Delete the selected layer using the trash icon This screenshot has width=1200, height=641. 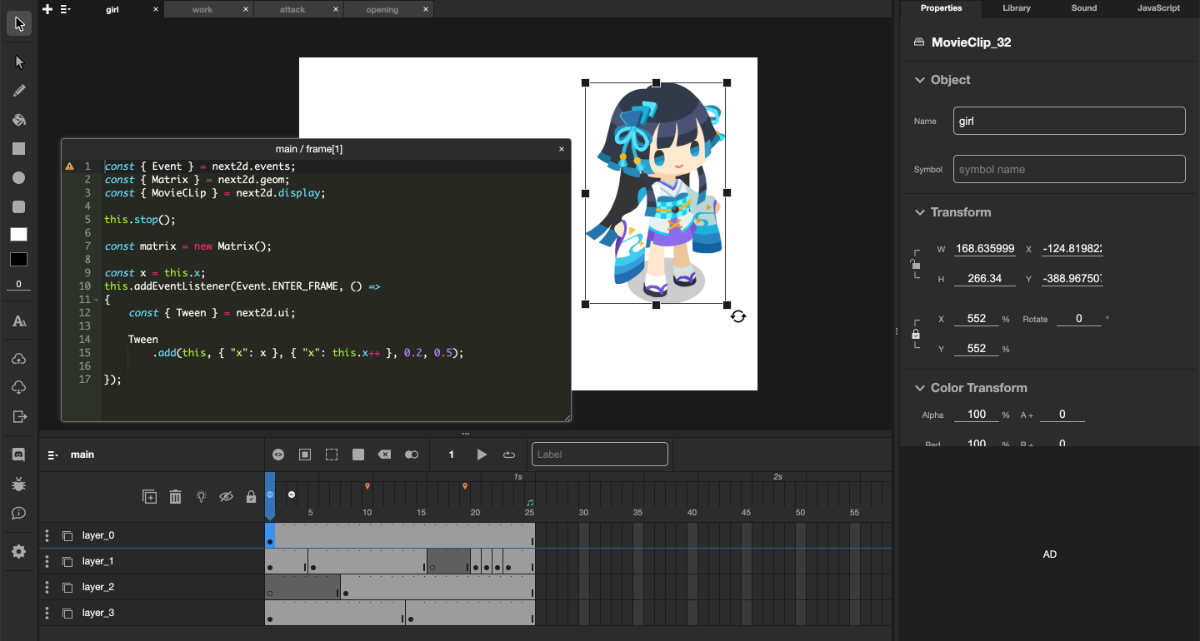pyautogui.click(x=175, y=496)
